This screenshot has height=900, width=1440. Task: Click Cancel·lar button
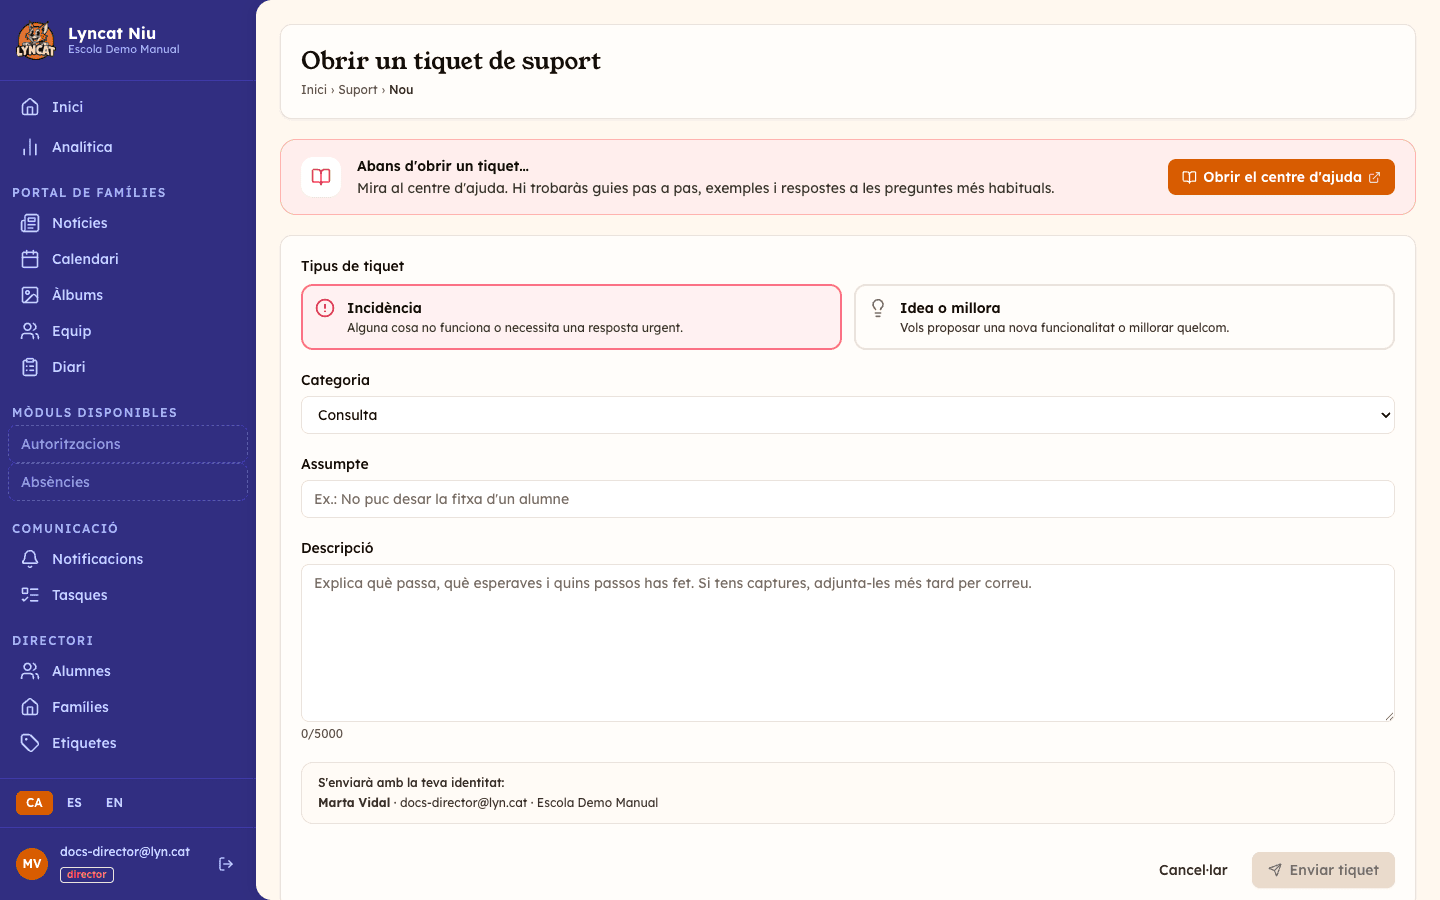[x=1193, y=870]
